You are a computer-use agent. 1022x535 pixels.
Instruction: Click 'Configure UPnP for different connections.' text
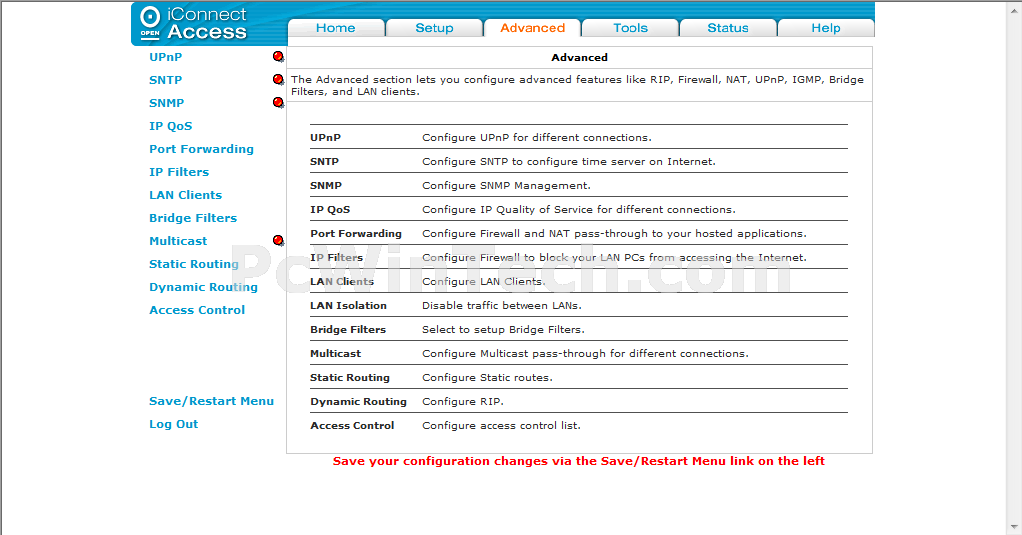[x=536, y=137]
